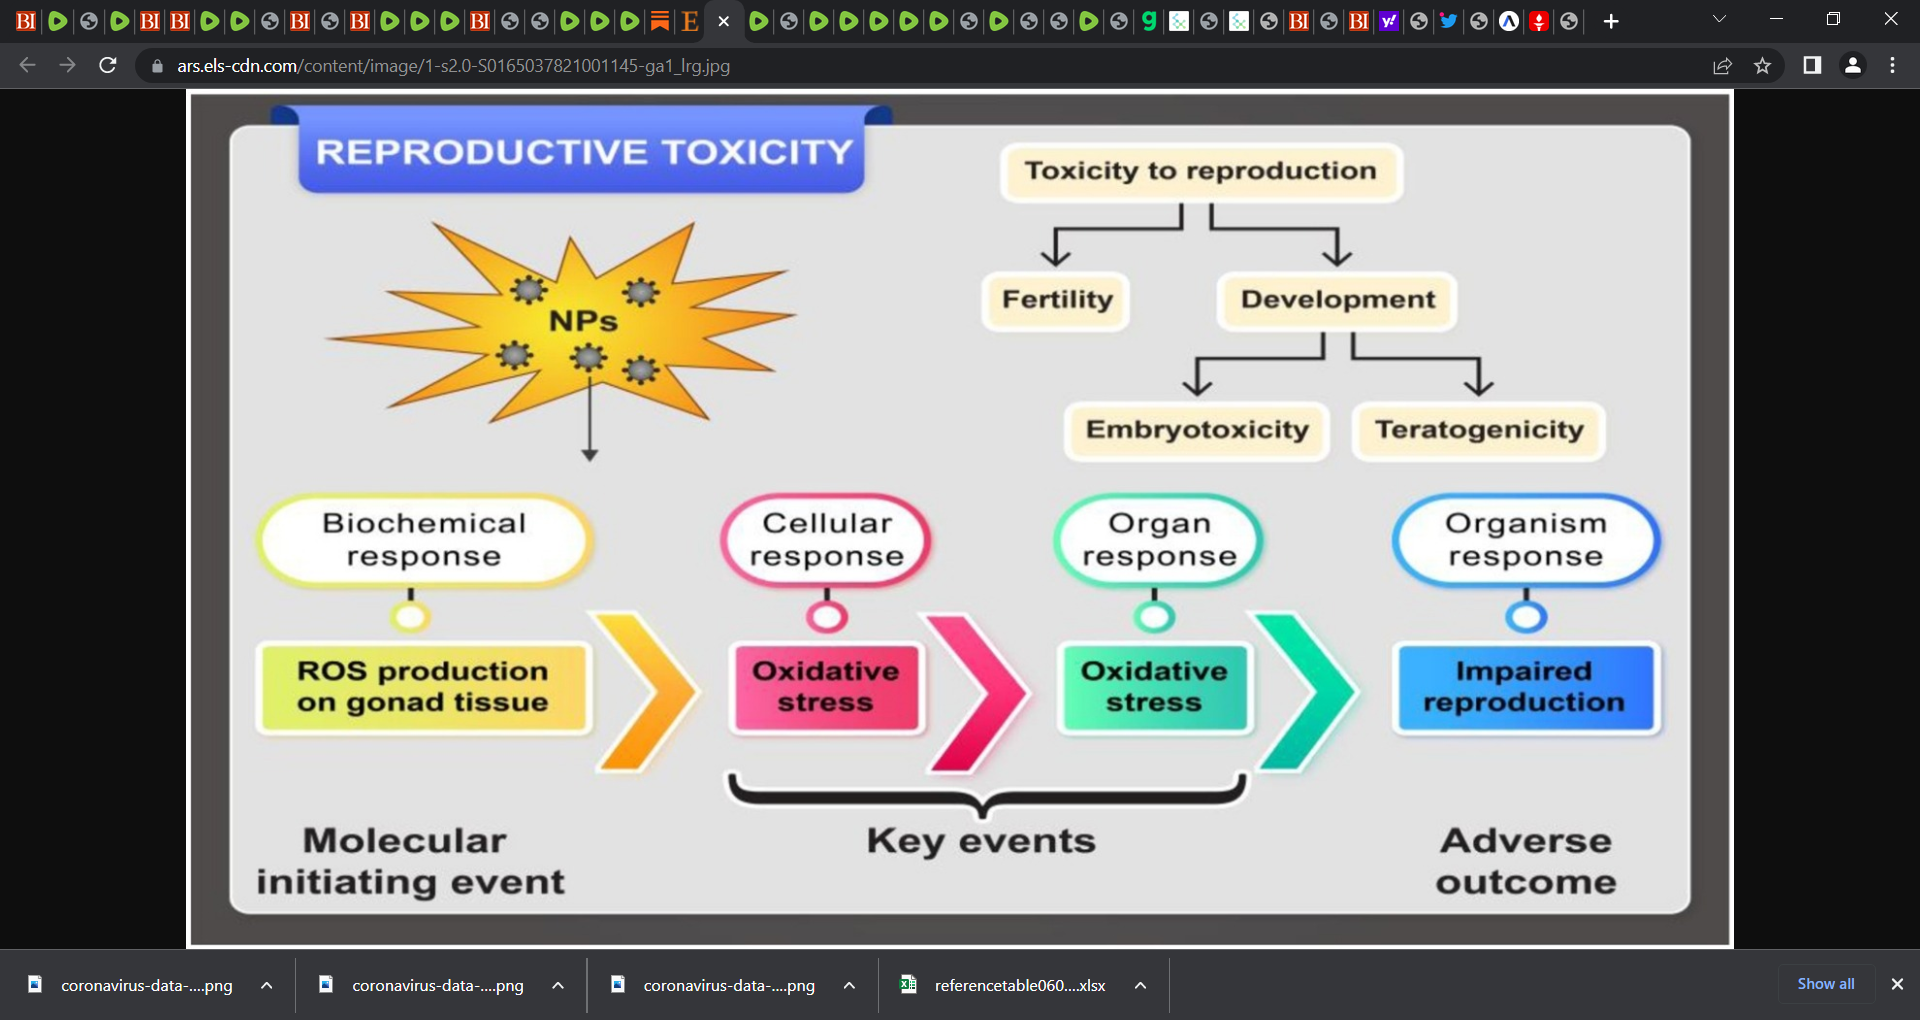This screenshot has height=1020, width=1920.
Task: Switch to the white circle A-logo tab
Action: click(x=1509, y=21)
